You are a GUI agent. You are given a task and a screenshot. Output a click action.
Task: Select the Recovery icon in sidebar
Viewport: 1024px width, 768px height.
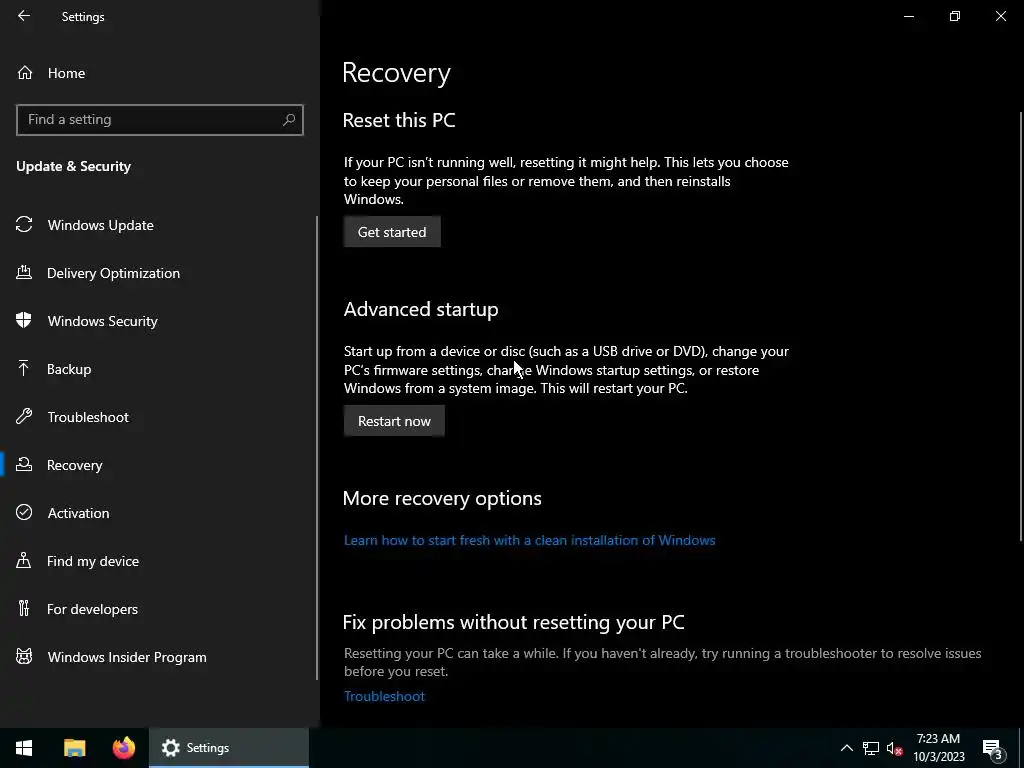pos(24,465)
